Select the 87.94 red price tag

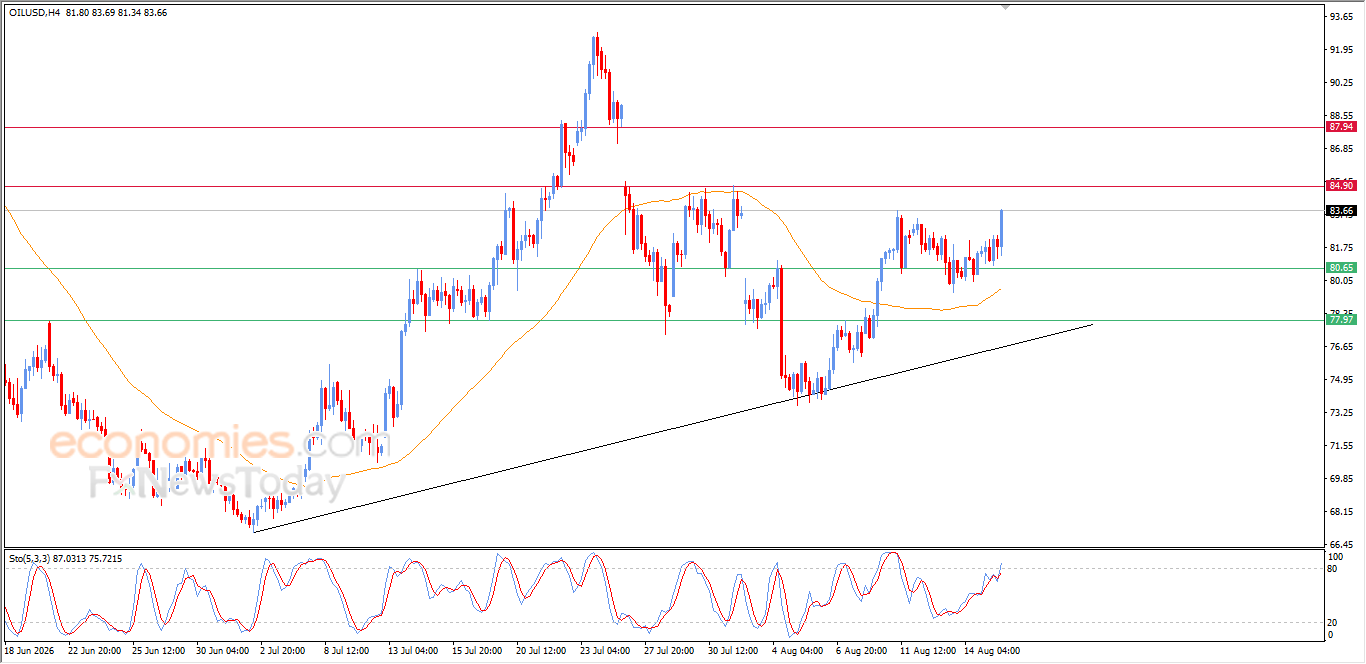[x=1341, y=127]
